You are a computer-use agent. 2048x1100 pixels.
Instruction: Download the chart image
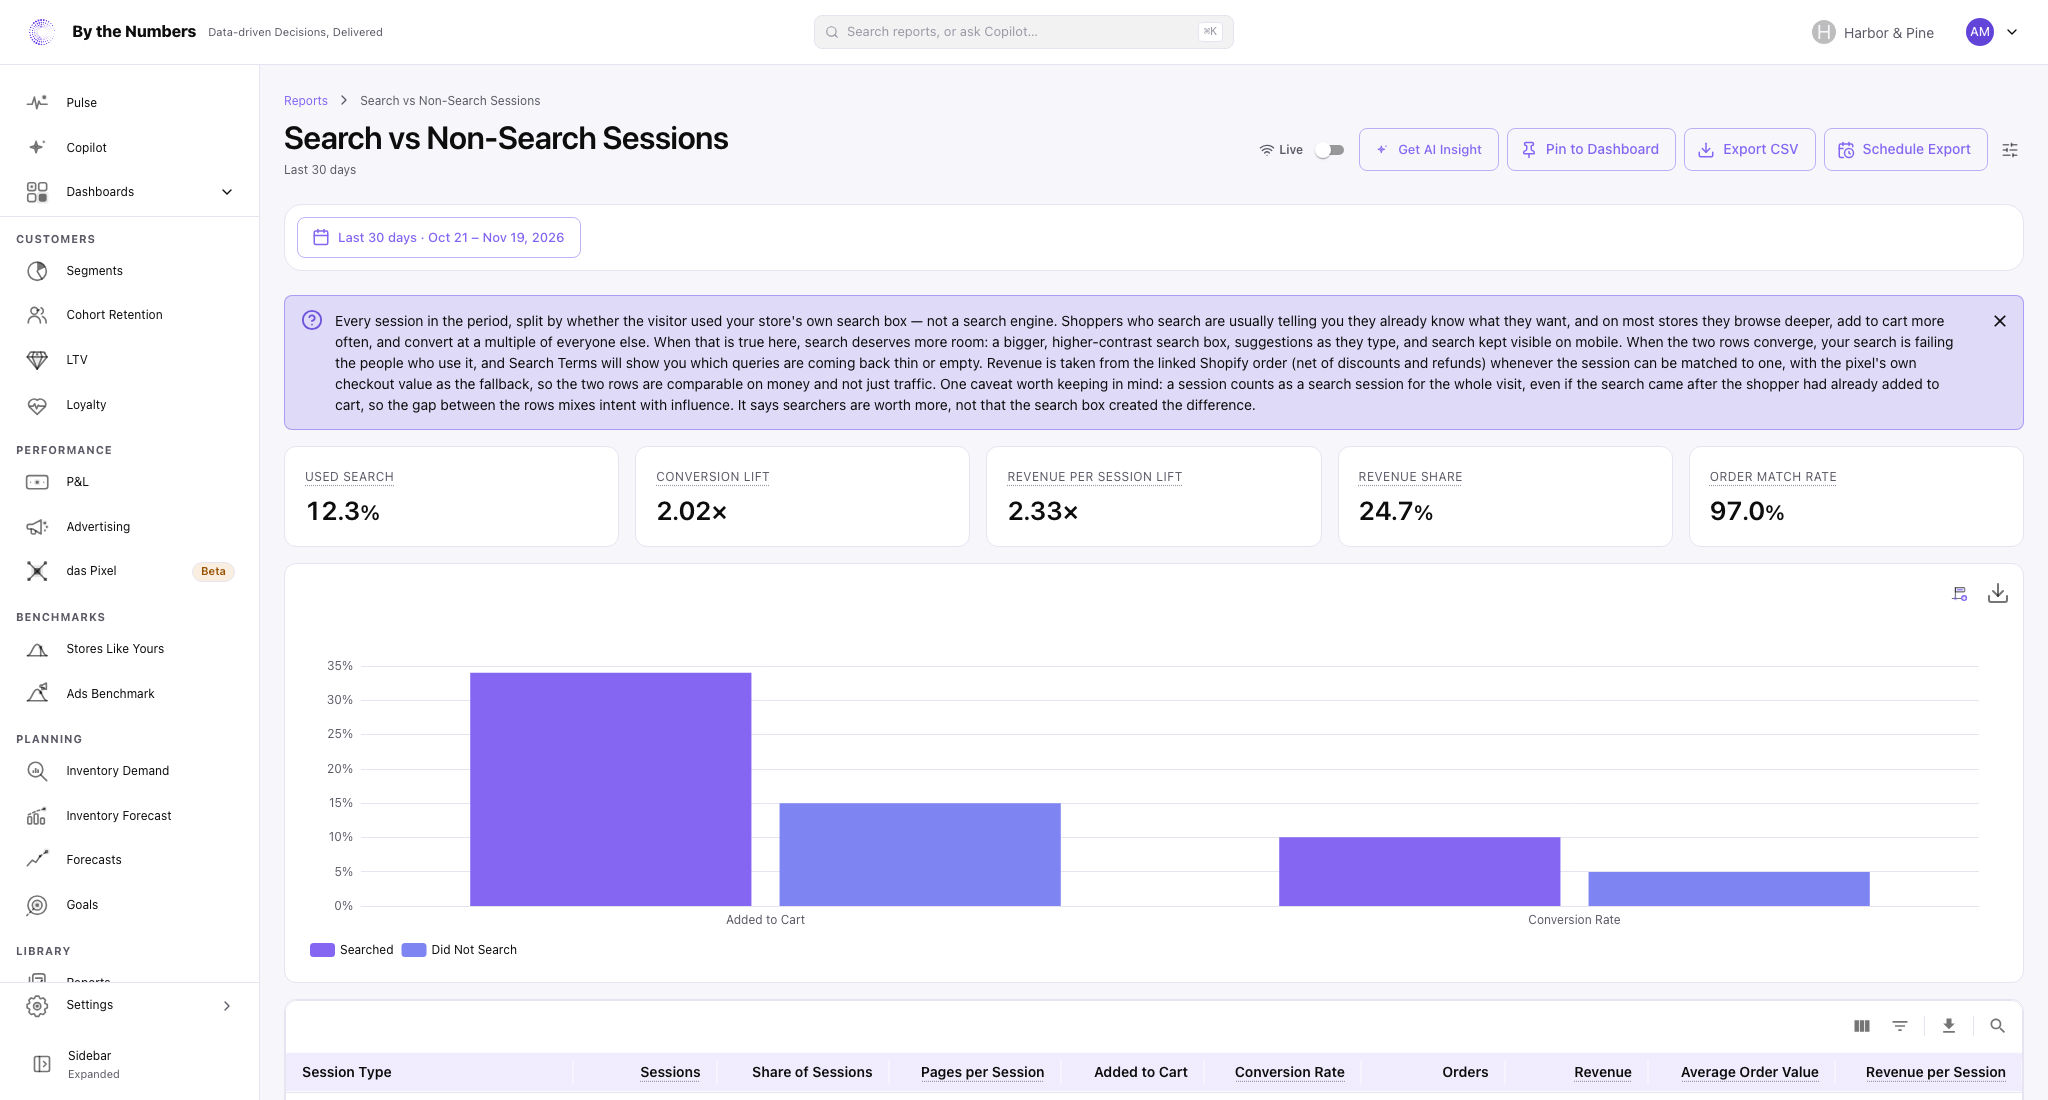[1998, 594]
